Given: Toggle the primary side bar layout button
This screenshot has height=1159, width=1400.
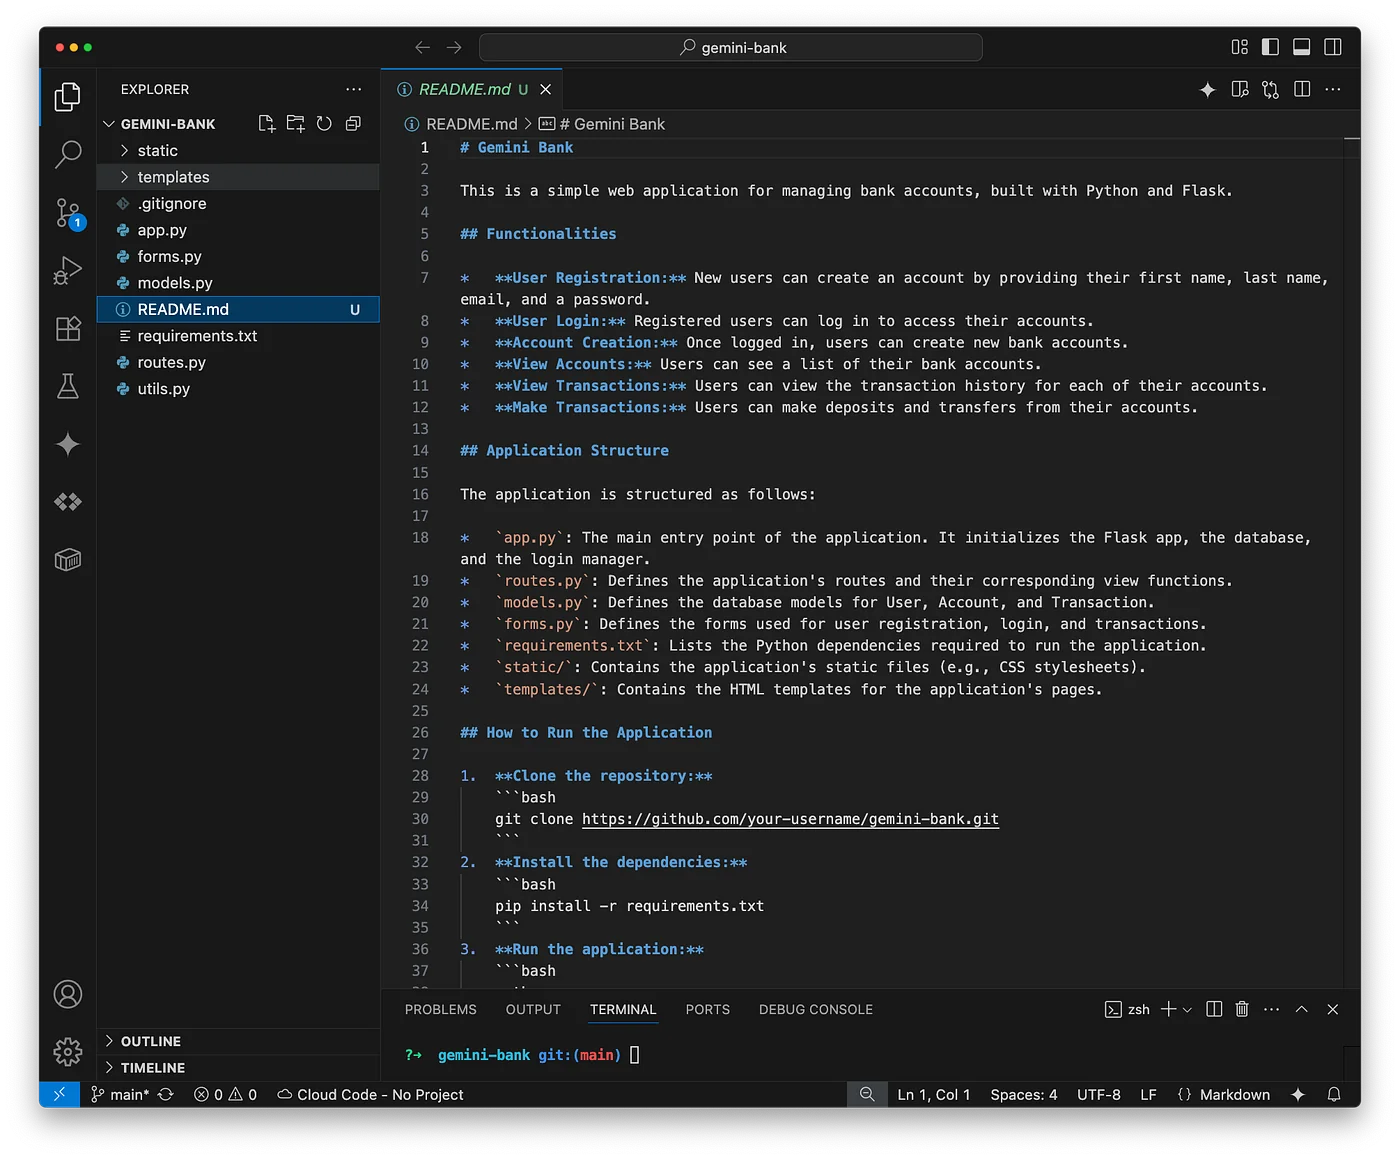Looking at the screenshot, I should click(1270, 47).
